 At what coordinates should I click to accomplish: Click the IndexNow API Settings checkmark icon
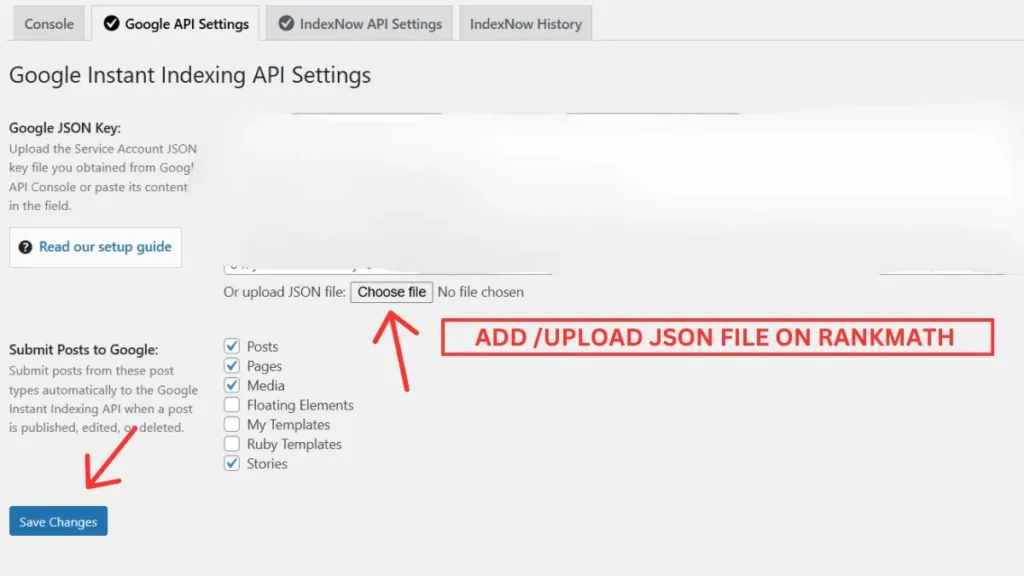pos(286,24)
